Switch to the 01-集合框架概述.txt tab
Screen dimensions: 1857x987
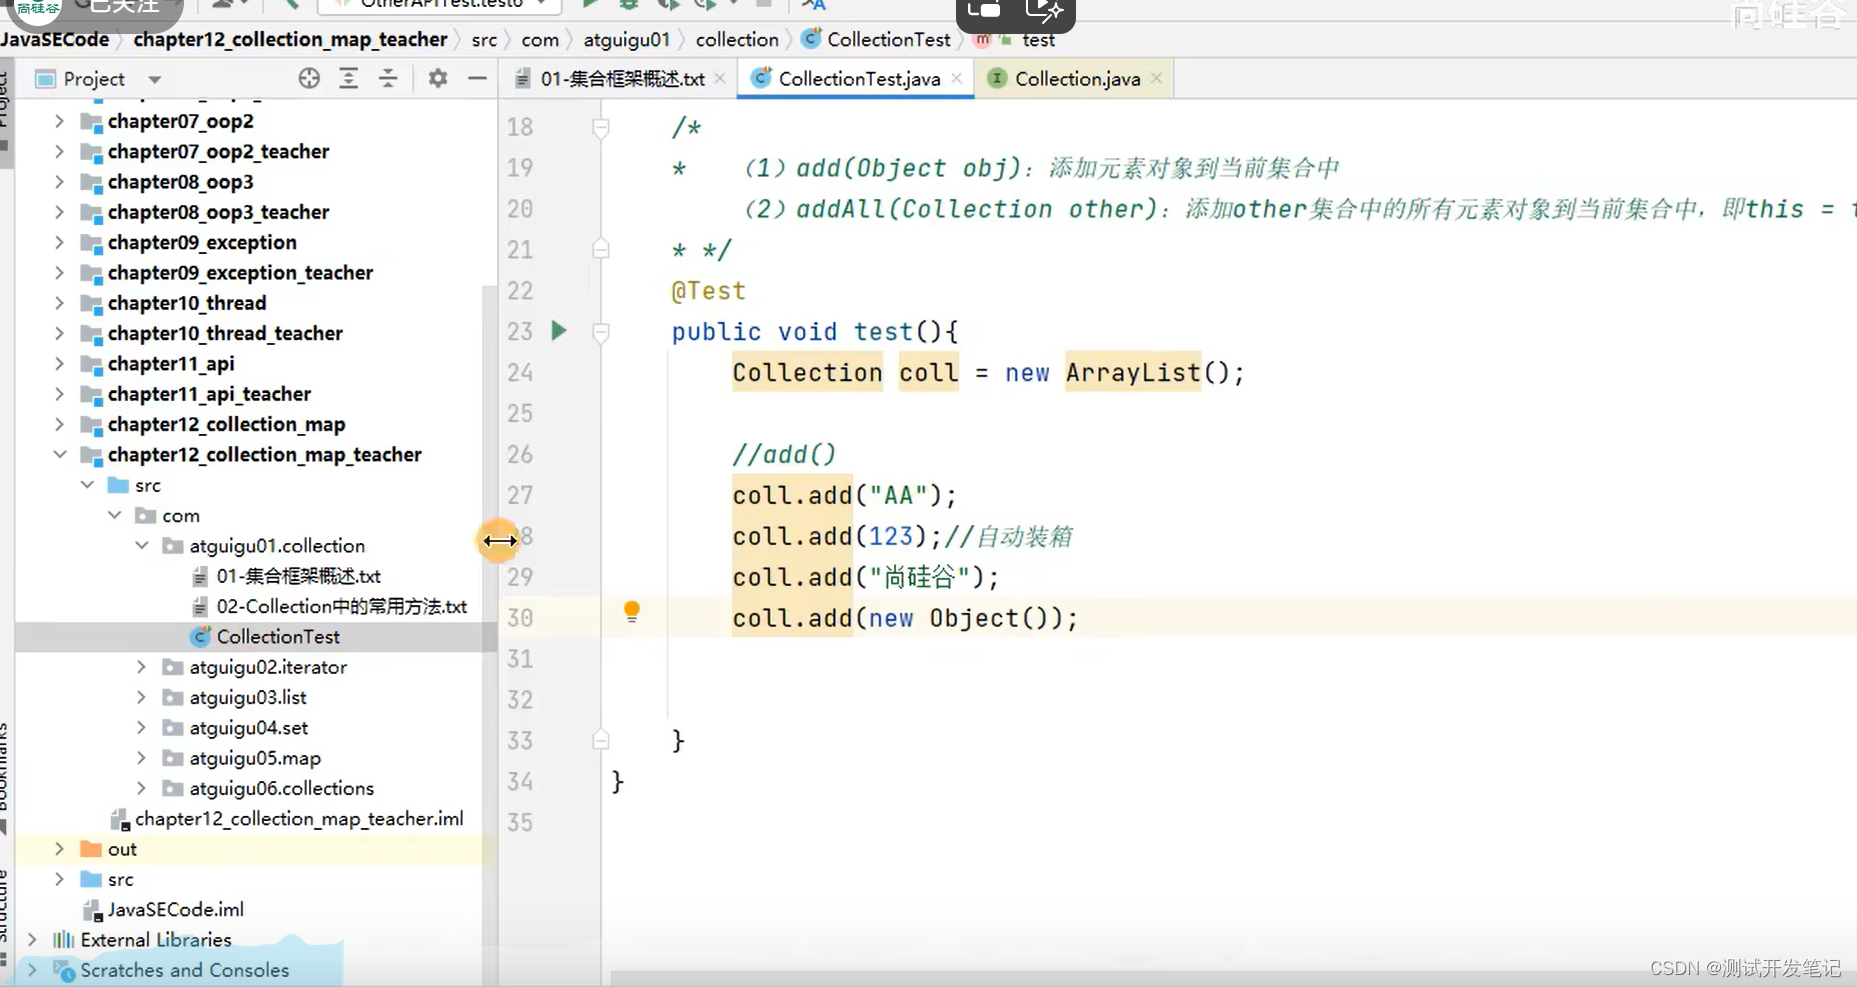pyautogui.click(x=621, y=78)
